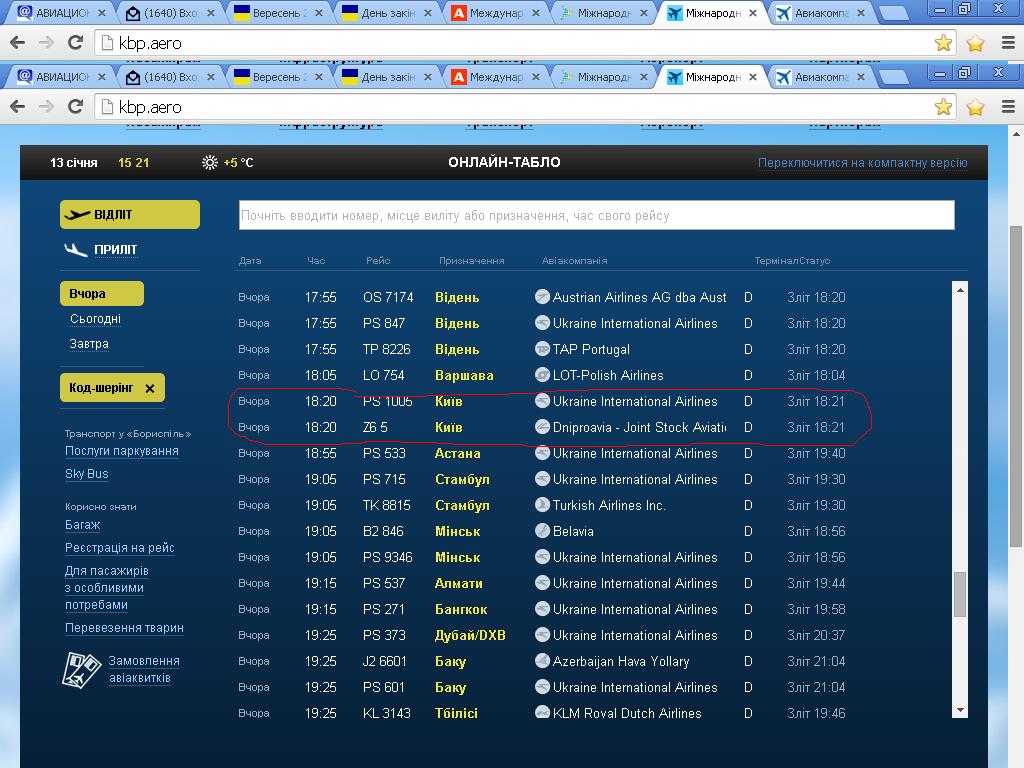The height and width of the screenshot is (768, 1024).
Task: Select the Завтра day filter
Action: pos(89,344)
